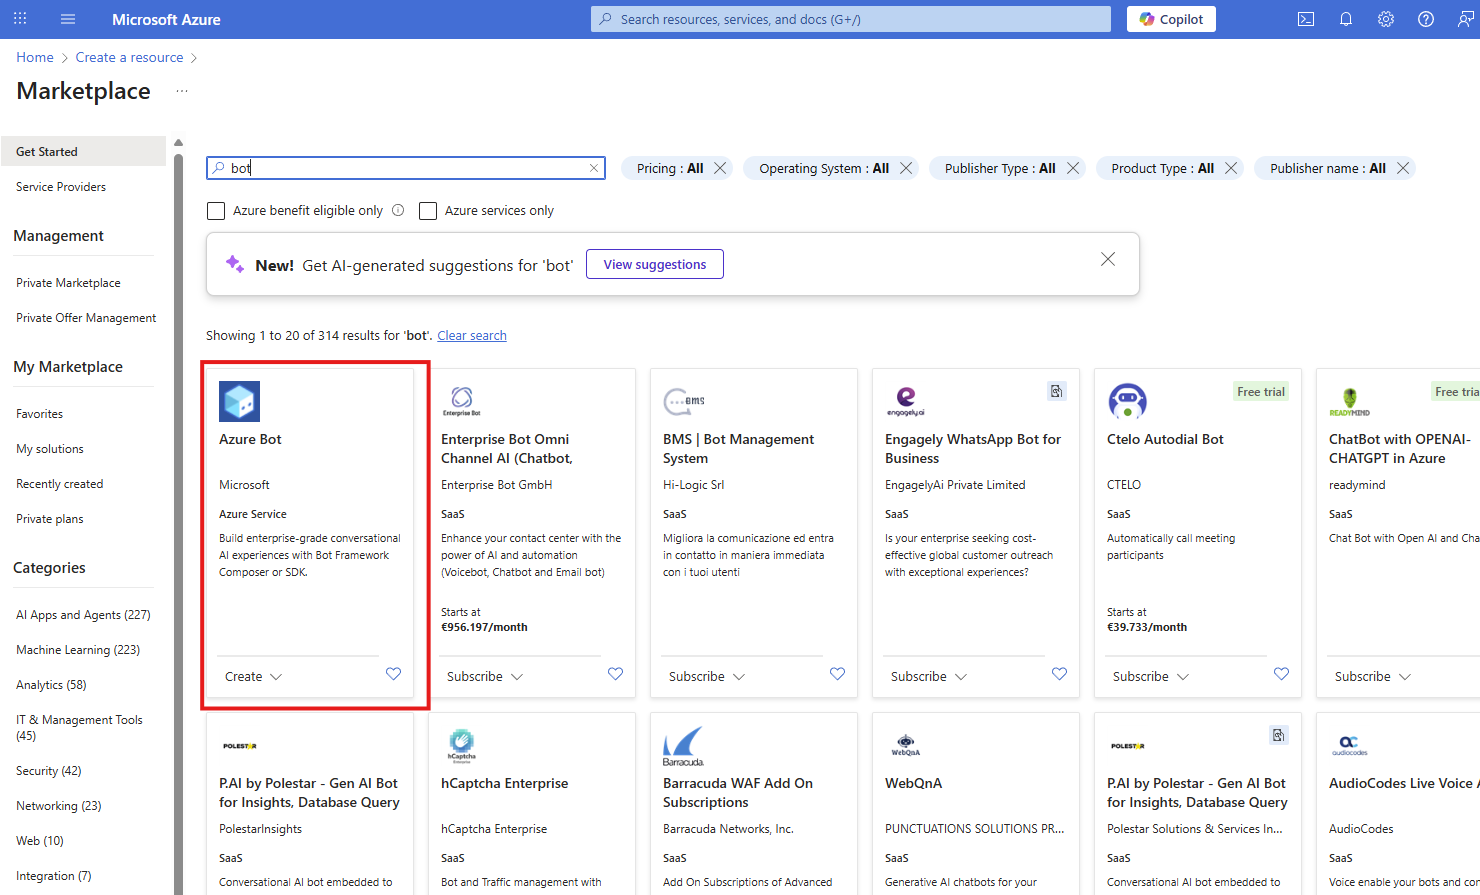Open Private Marketplace in the sidebar
The width and height of the screenshot is (1480, 895).
coord(68,283)
